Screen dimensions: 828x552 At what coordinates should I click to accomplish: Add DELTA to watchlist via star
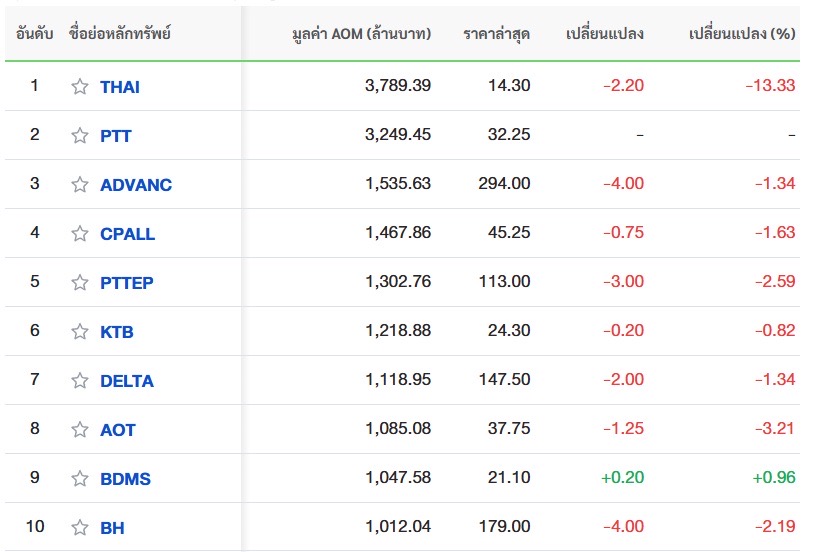(x=80, y=381)
